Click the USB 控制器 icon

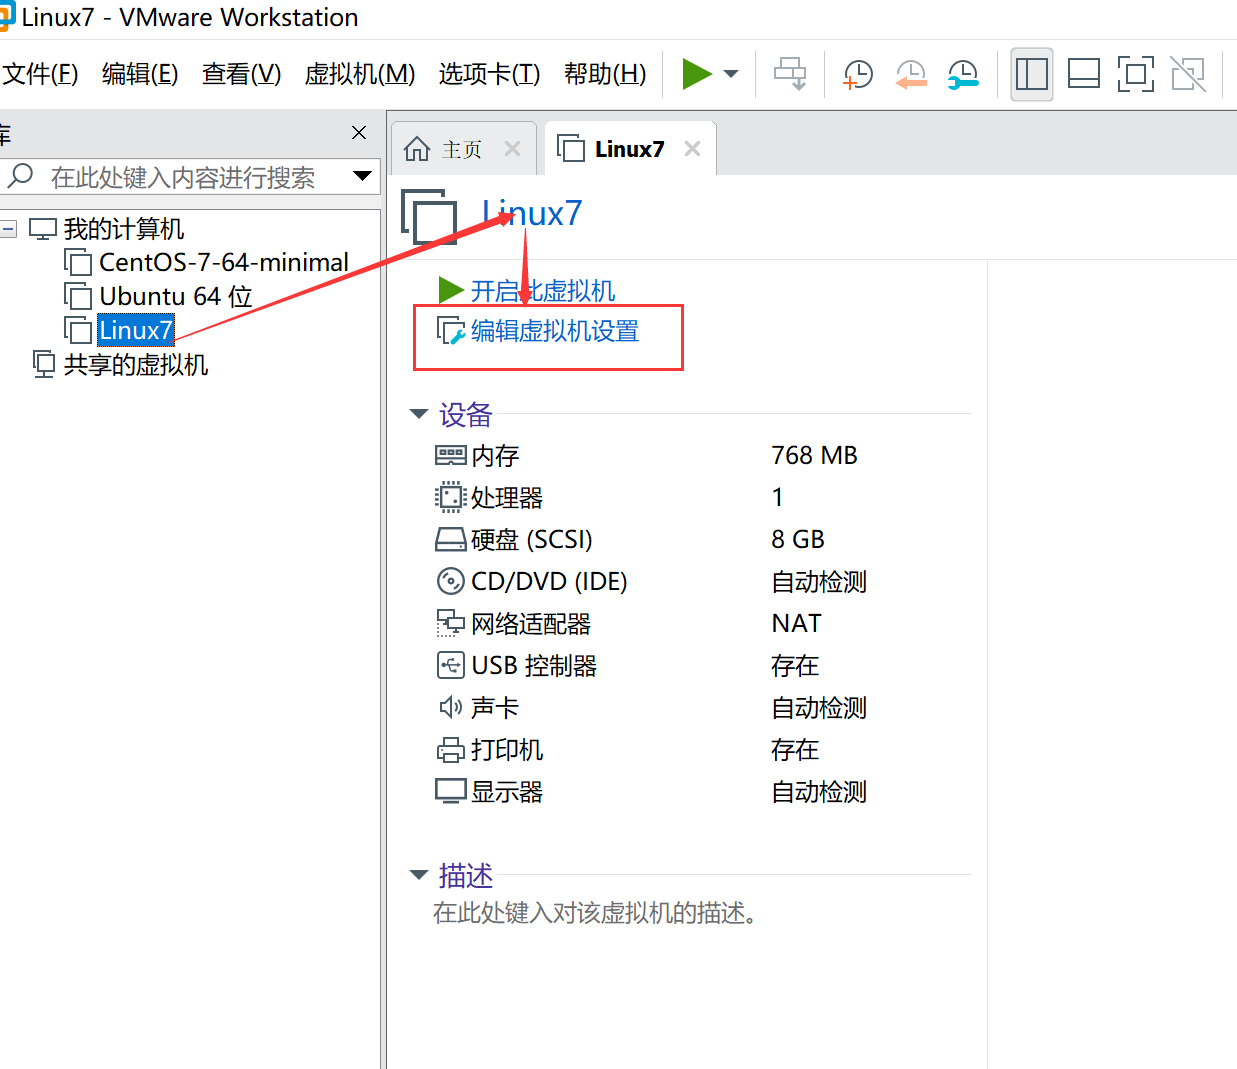[x=451, y=666]
